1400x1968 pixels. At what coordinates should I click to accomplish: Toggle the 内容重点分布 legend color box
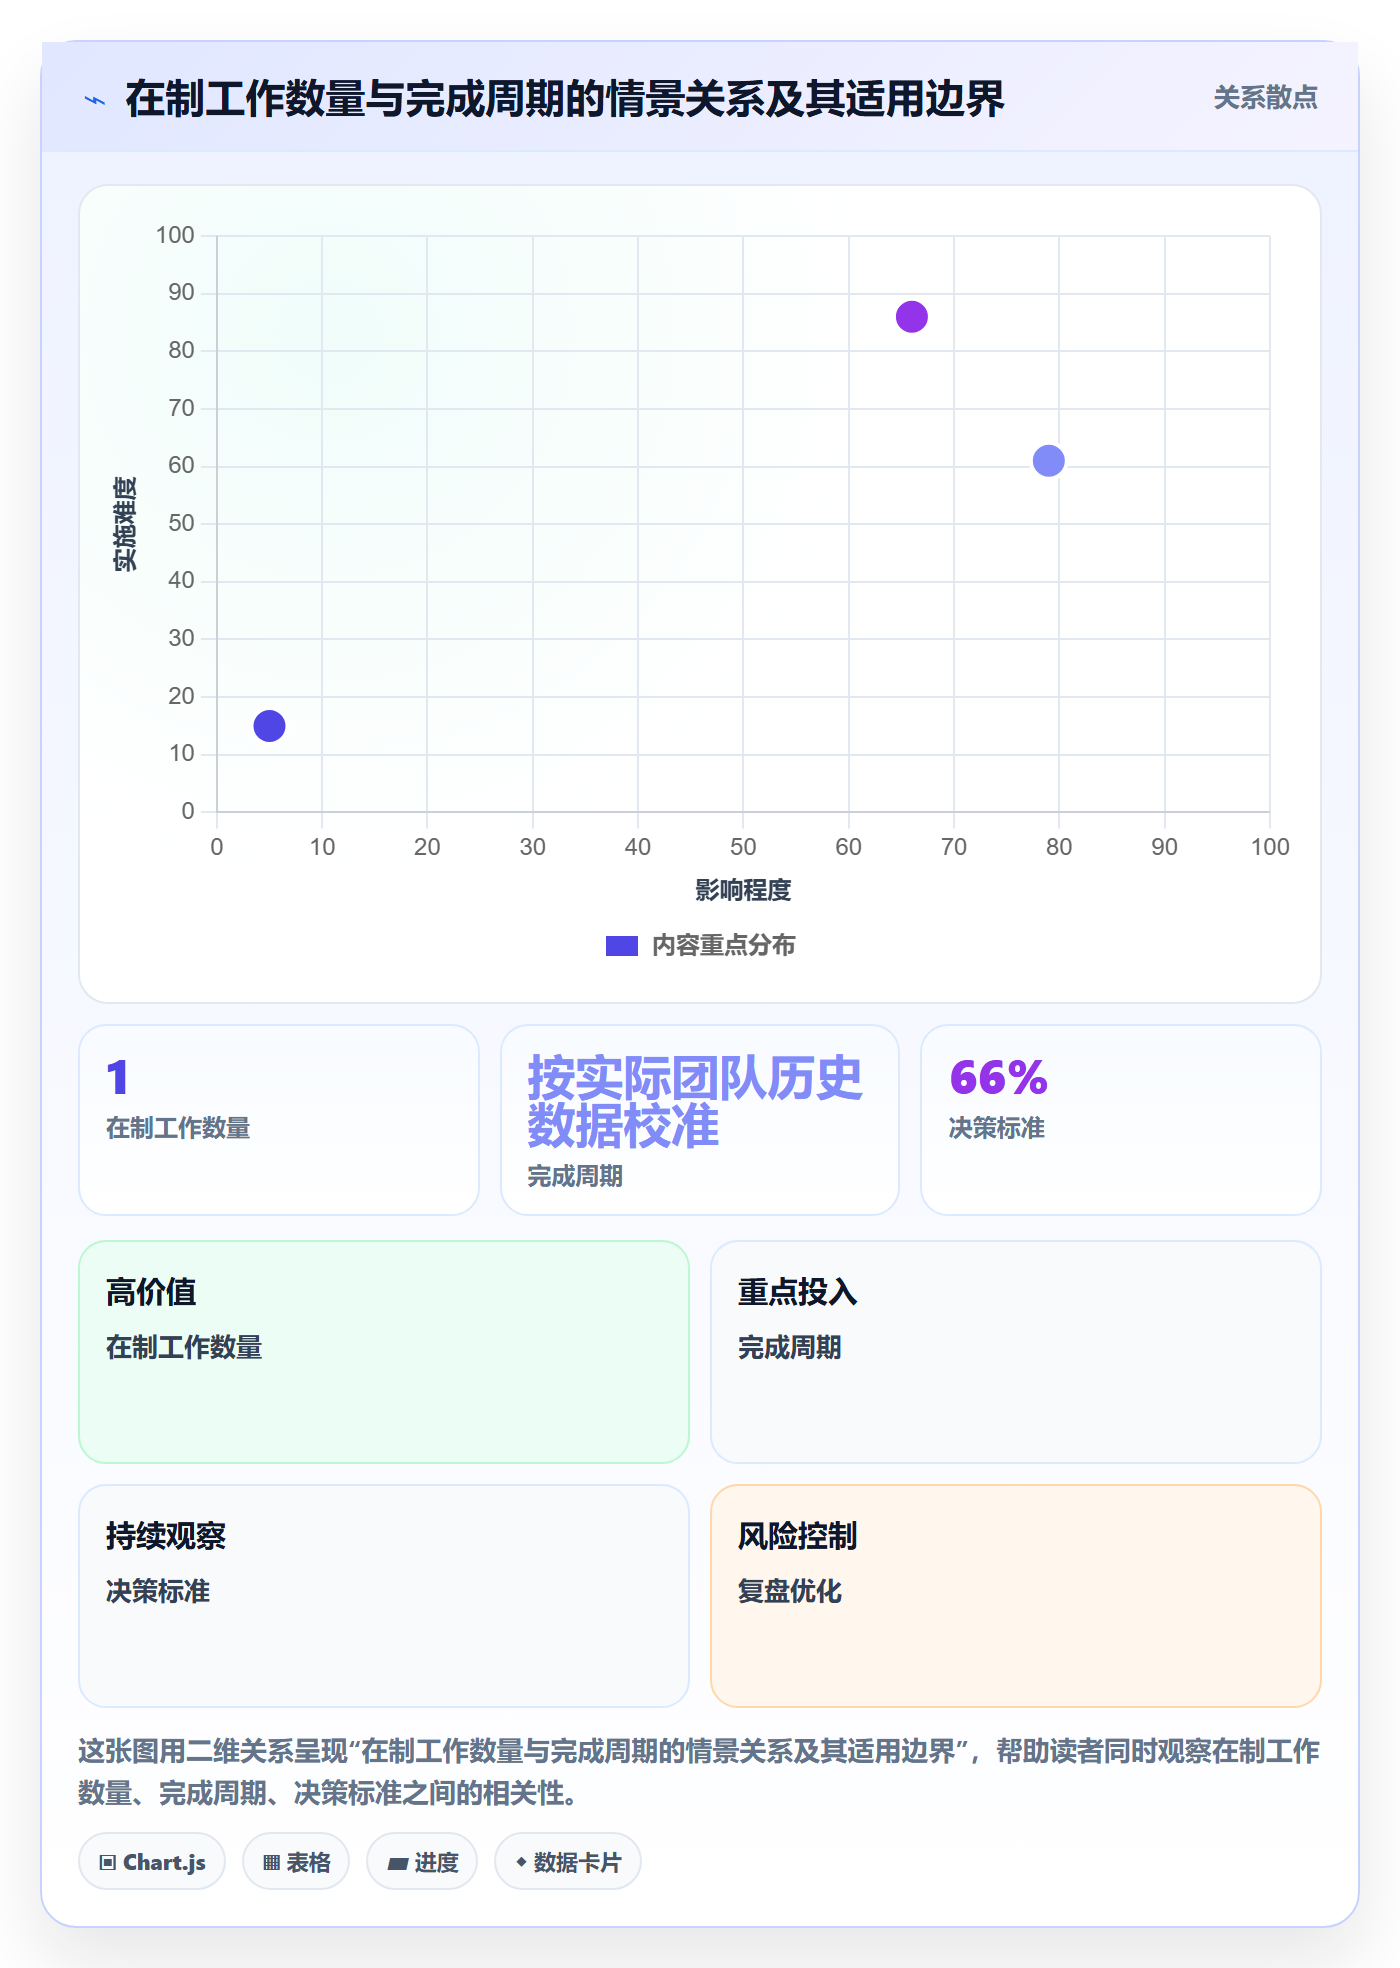tap(621, 946)
